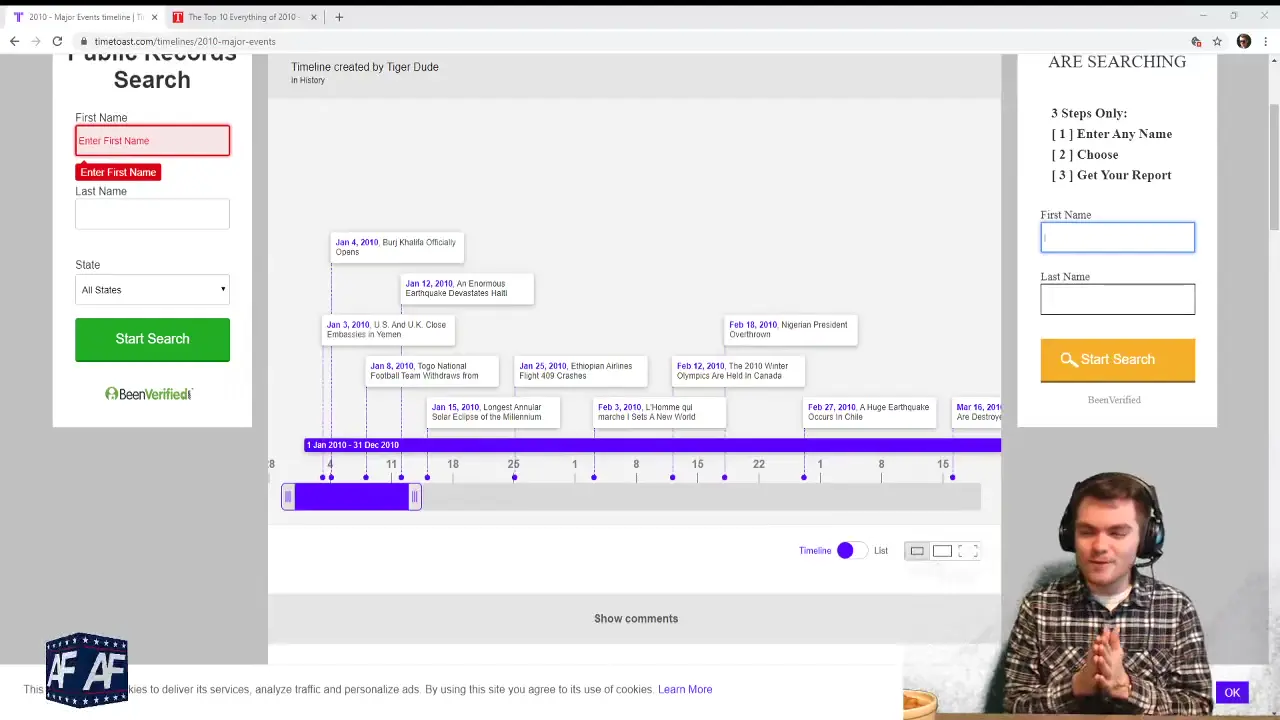Close the 2010 Major Events timeline tab
The width and height of the screenshot is (1280, 720).
point(154,17)
